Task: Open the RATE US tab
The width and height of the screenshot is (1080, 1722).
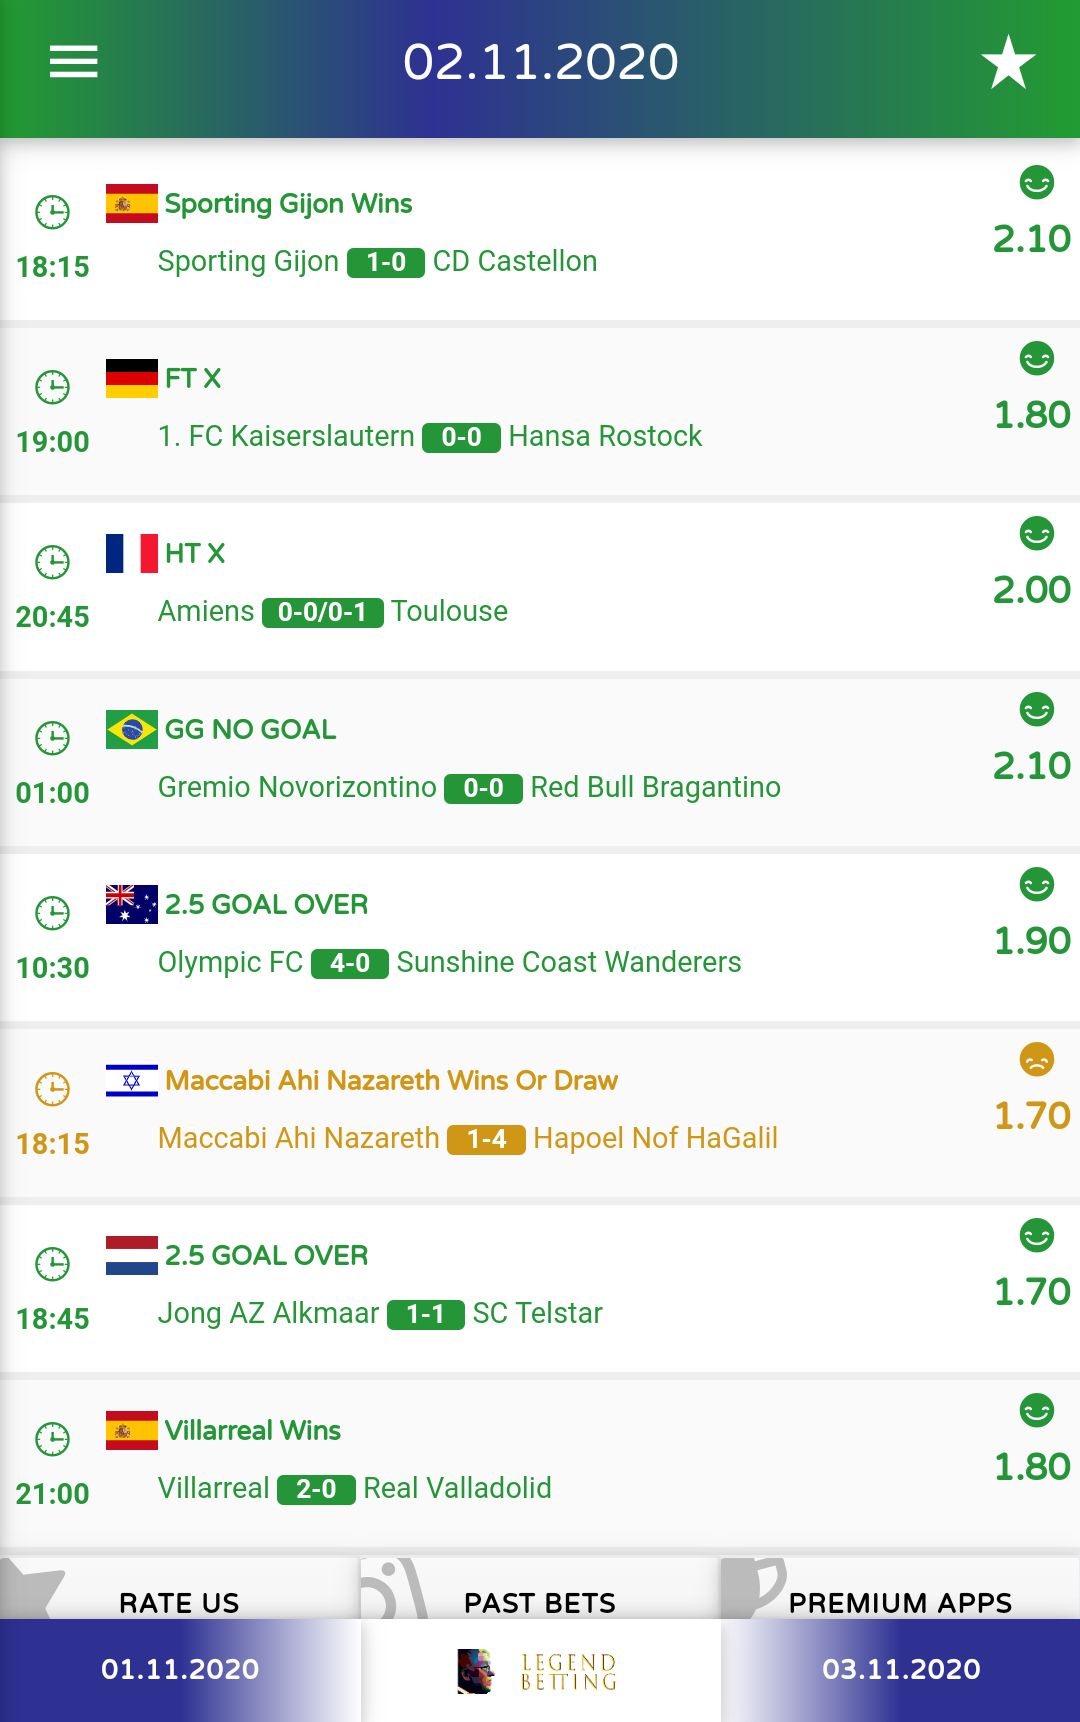Action: coord(180,1590)
